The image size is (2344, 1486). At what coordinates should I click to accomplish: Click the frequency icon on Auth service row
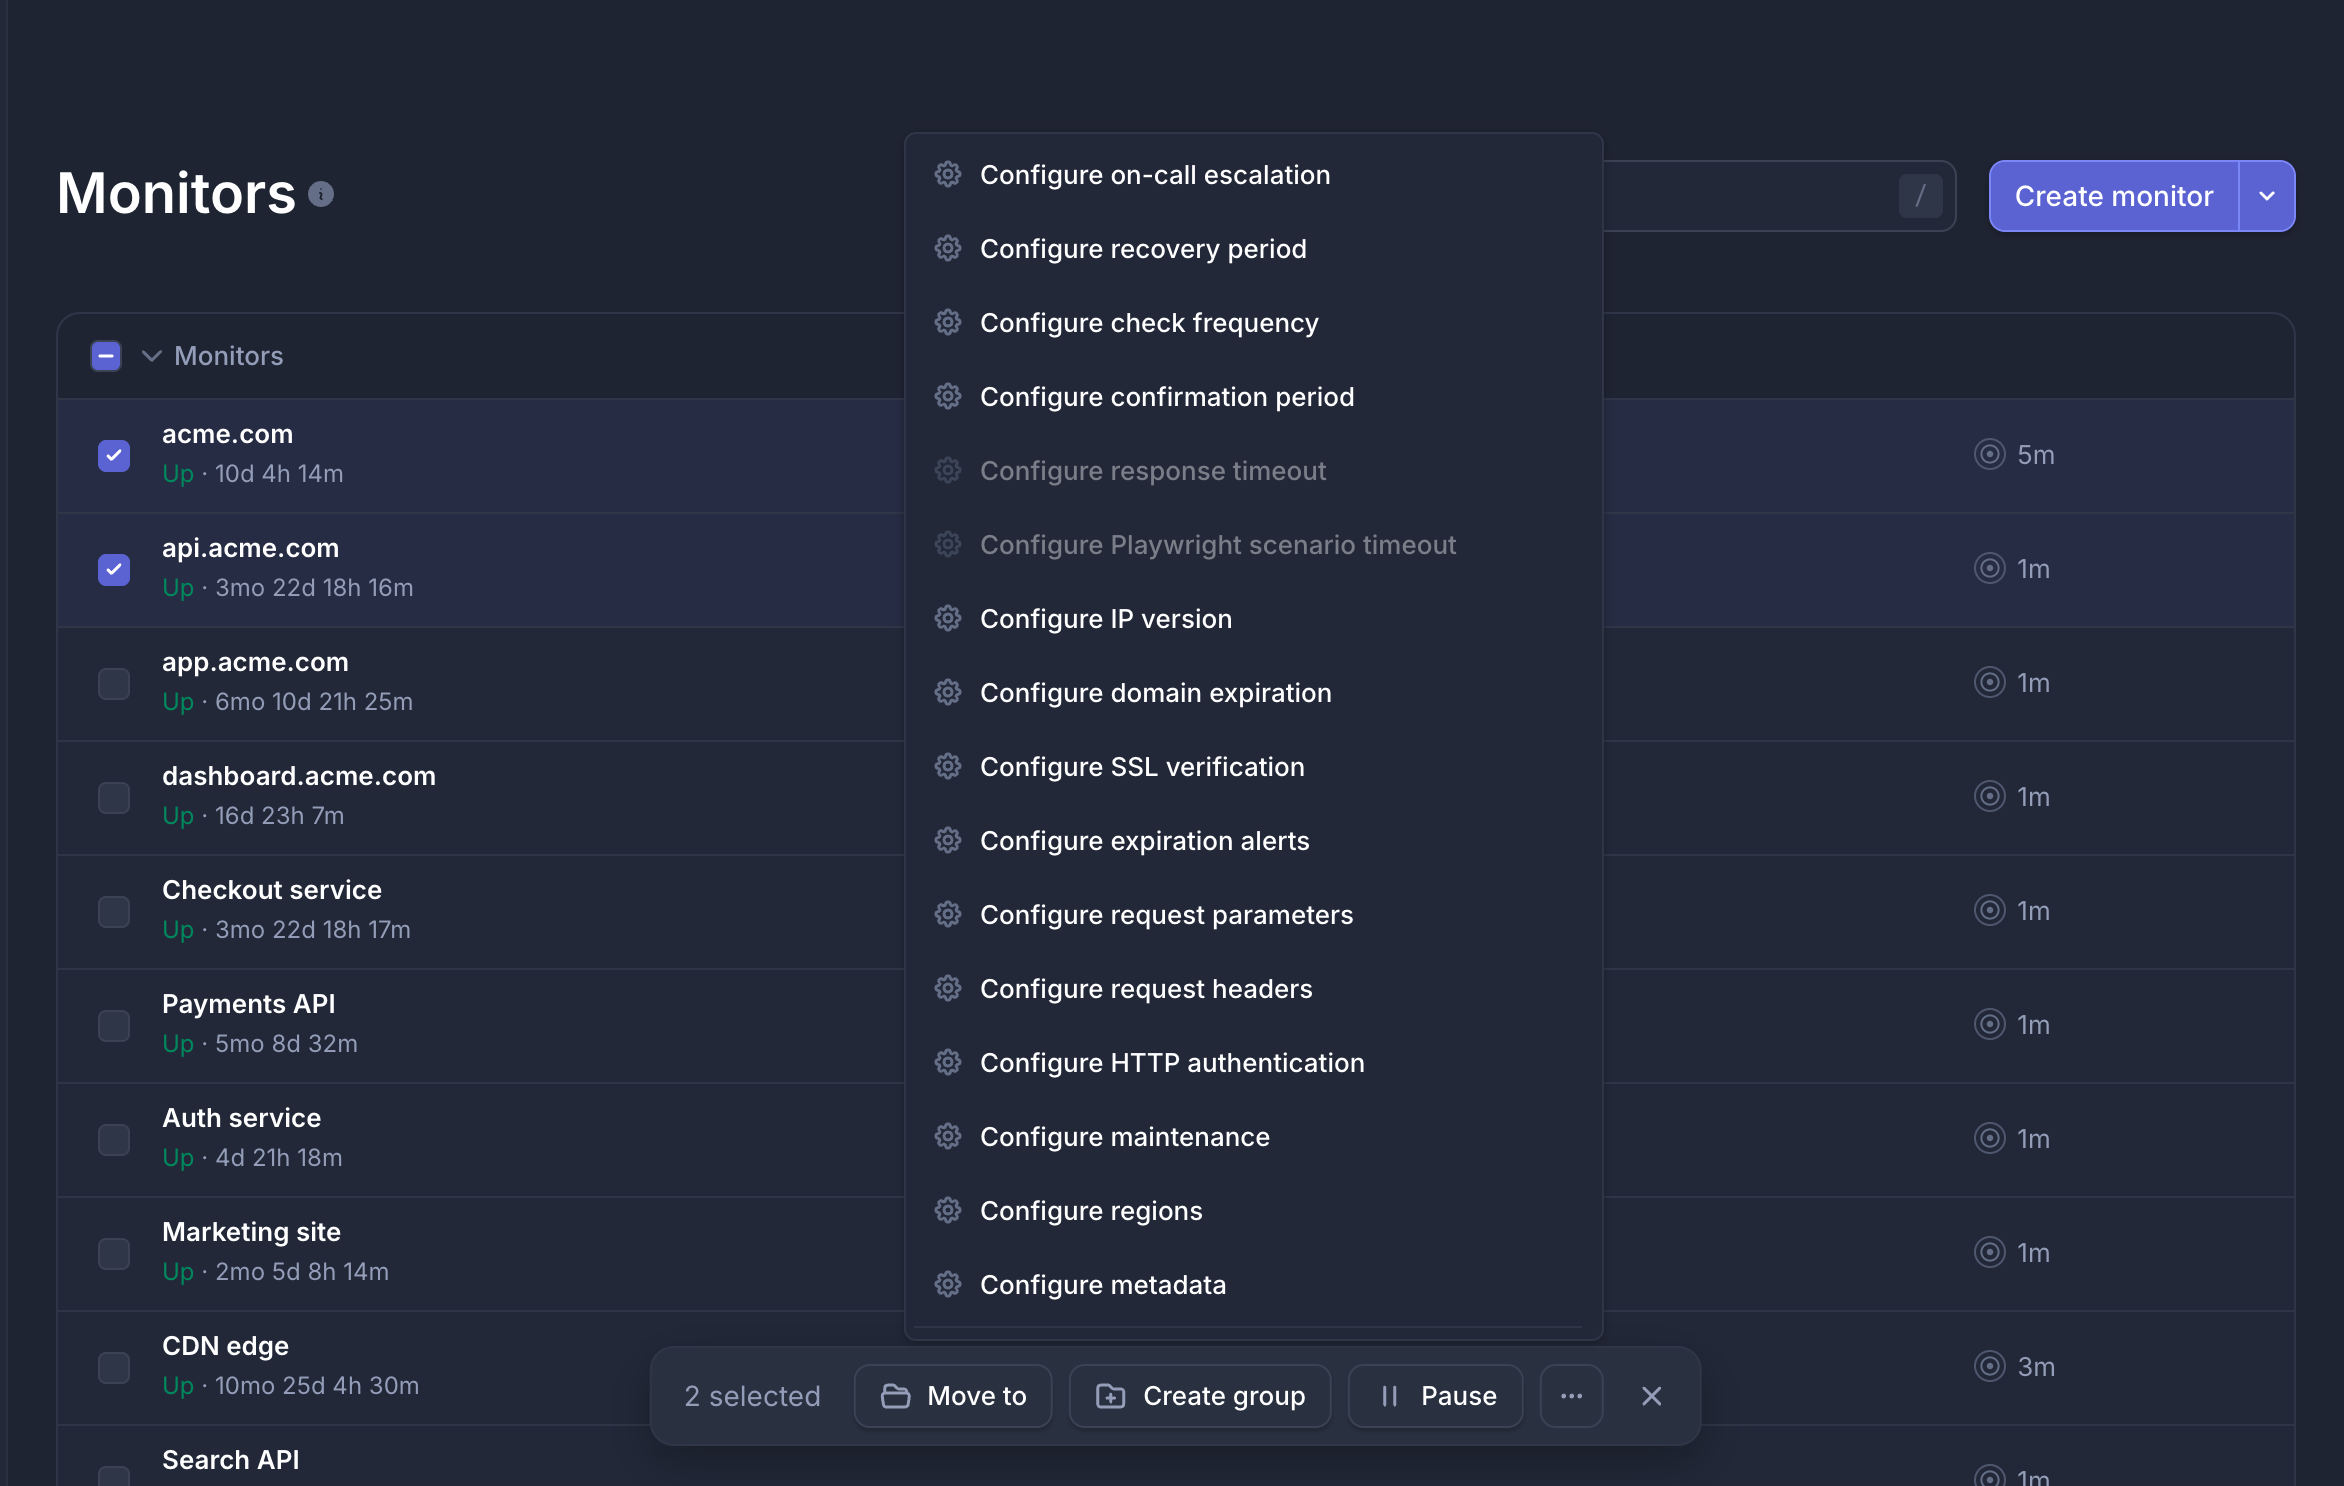point(1990,1139)
